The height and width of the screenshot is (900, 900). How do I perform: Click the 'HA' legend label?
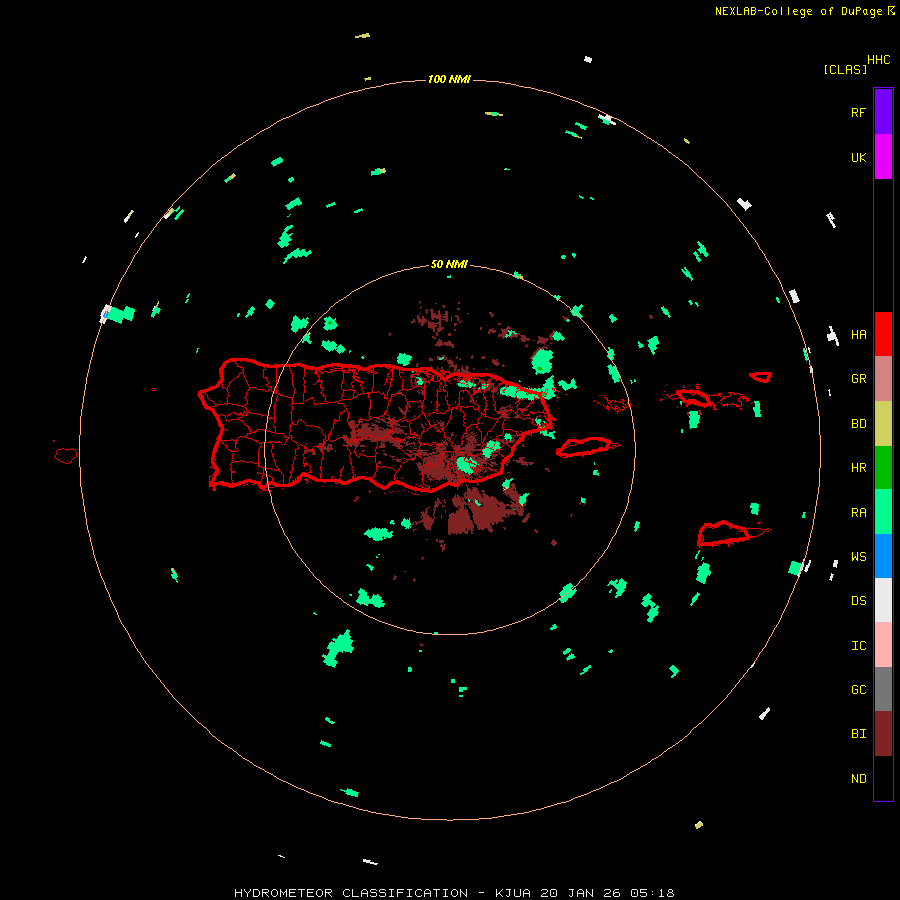point(858,335)
